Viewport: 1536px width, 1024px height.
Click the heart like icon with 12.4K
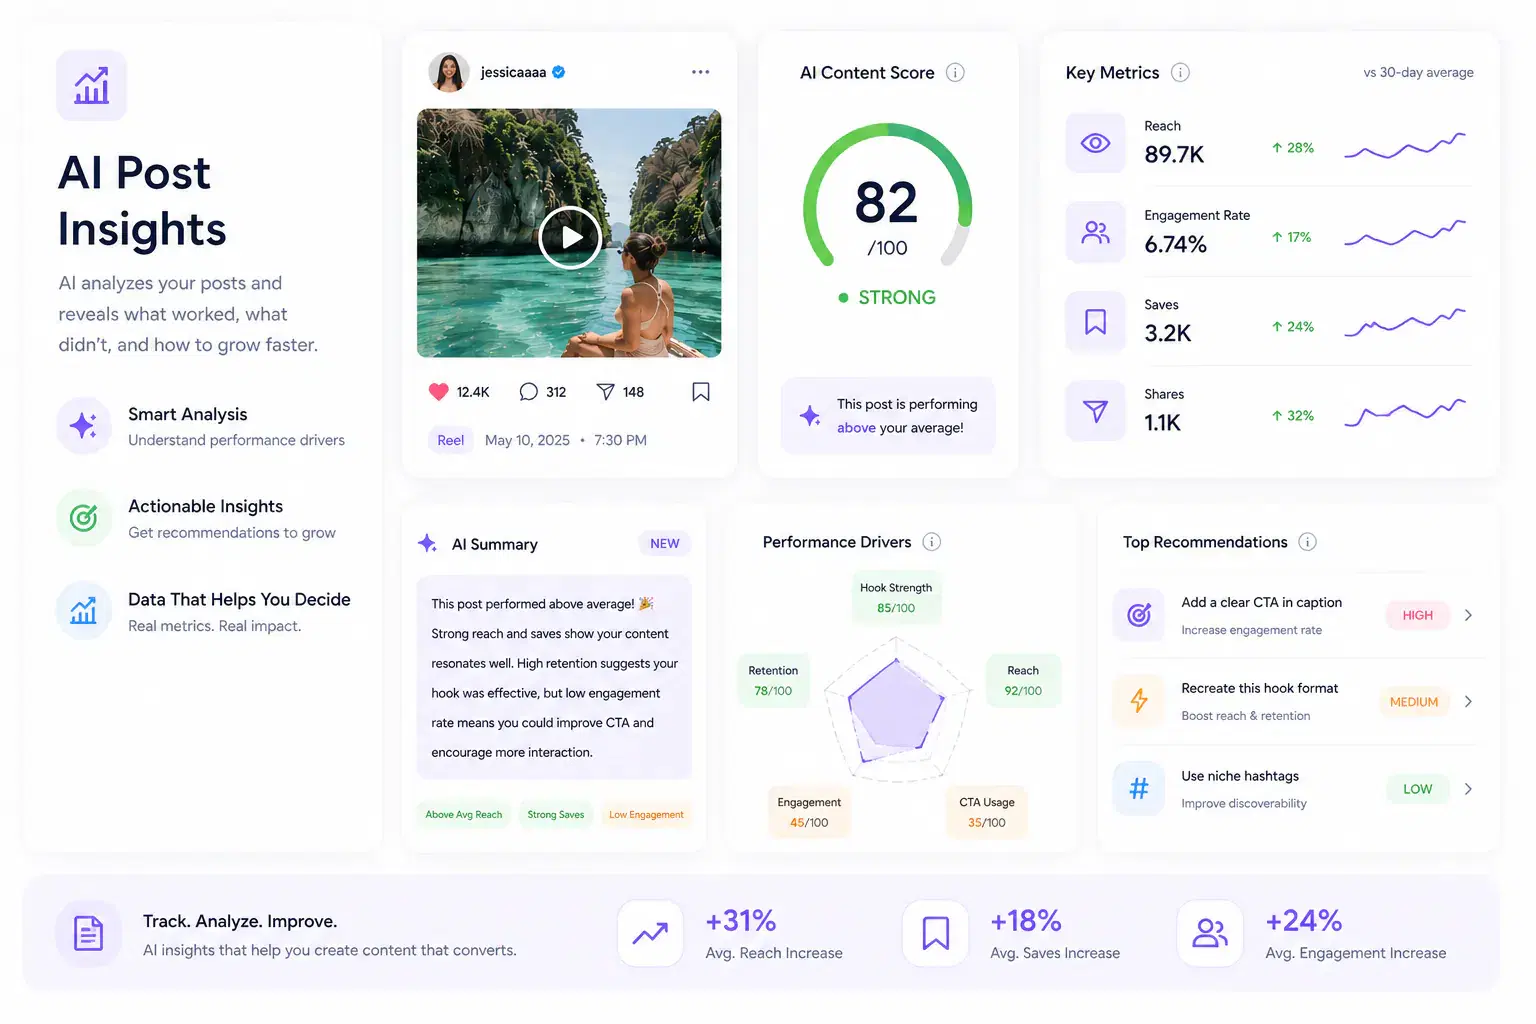tap(438, 392)
